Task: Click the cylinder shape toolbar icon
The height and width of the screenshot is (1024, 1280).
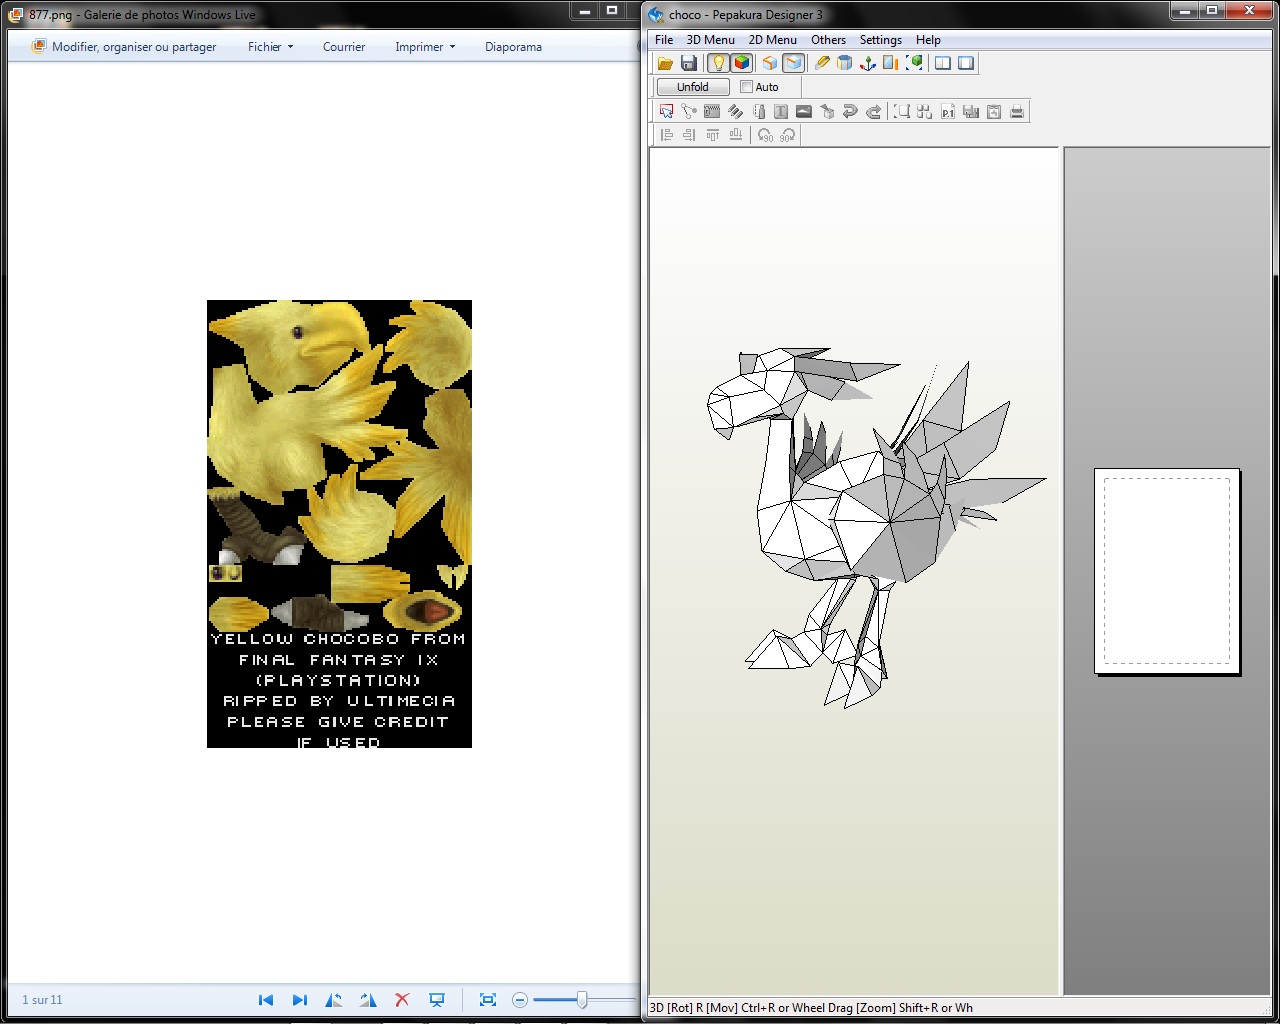Action: pyautogui.click(x=845, y=63)
